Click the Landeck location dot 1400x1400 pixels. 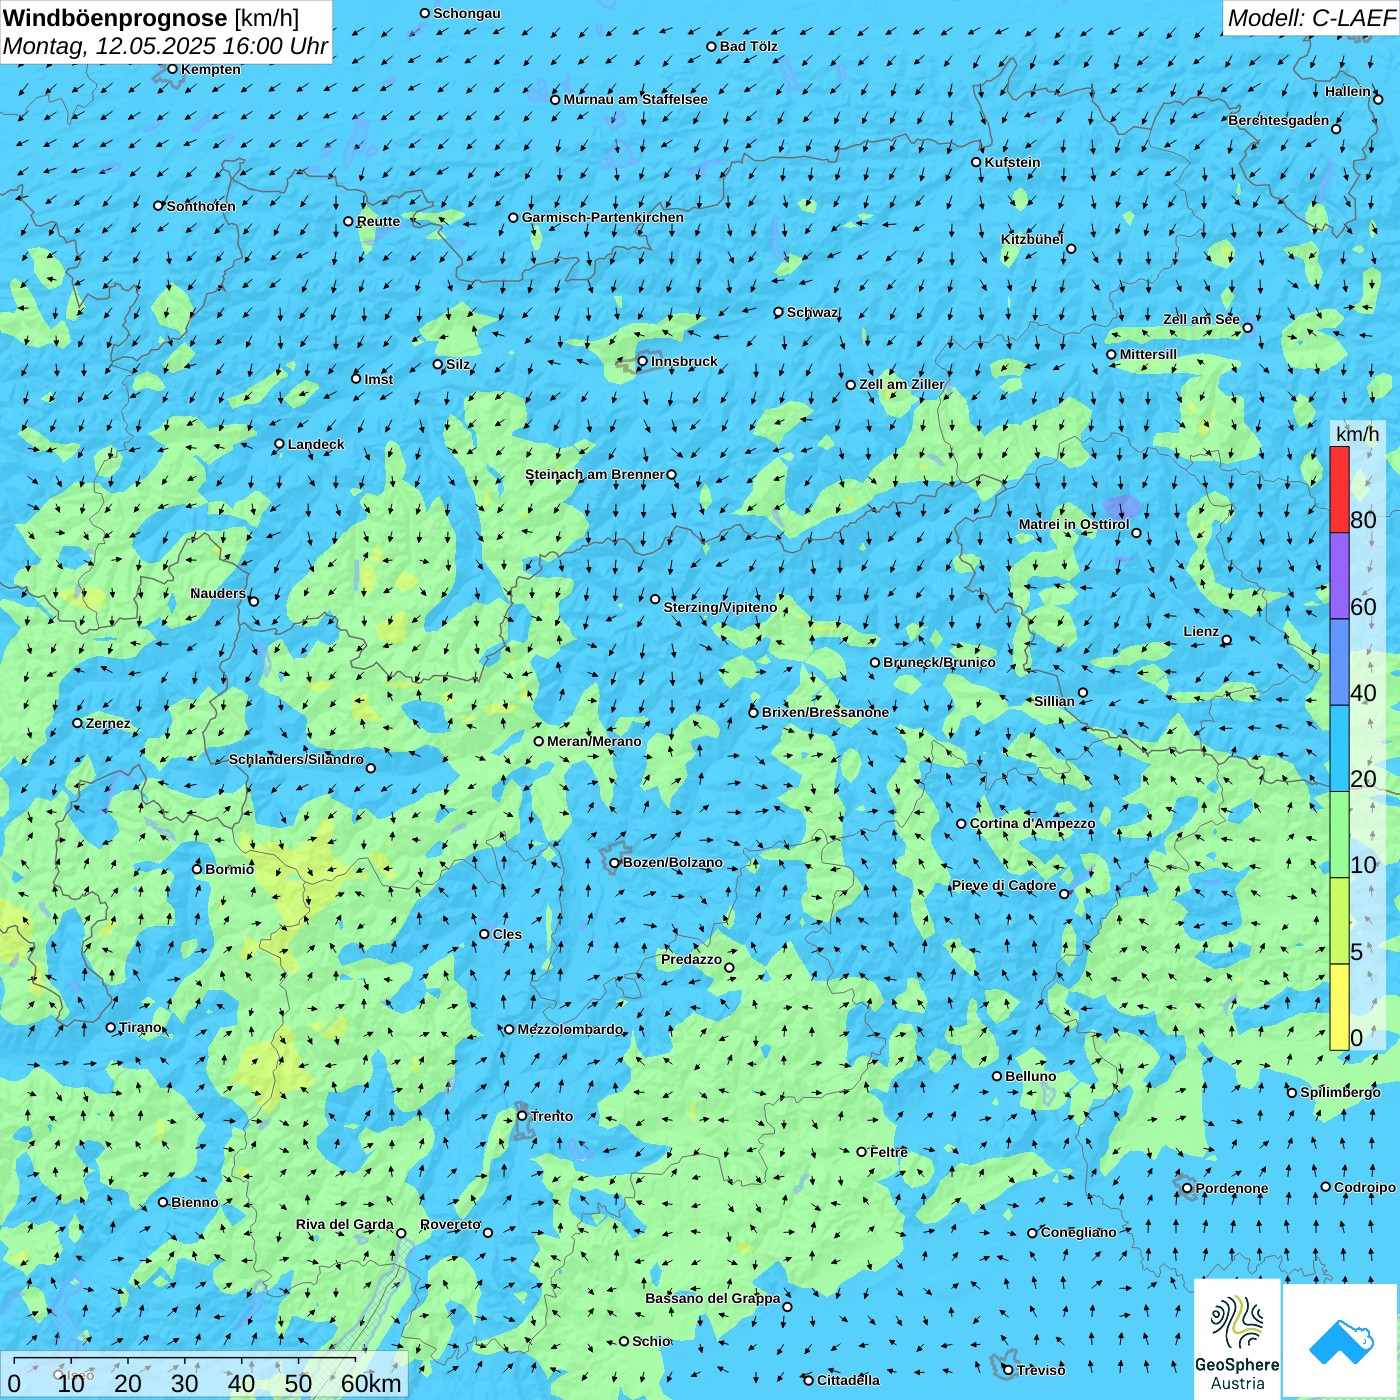[279, 444]
